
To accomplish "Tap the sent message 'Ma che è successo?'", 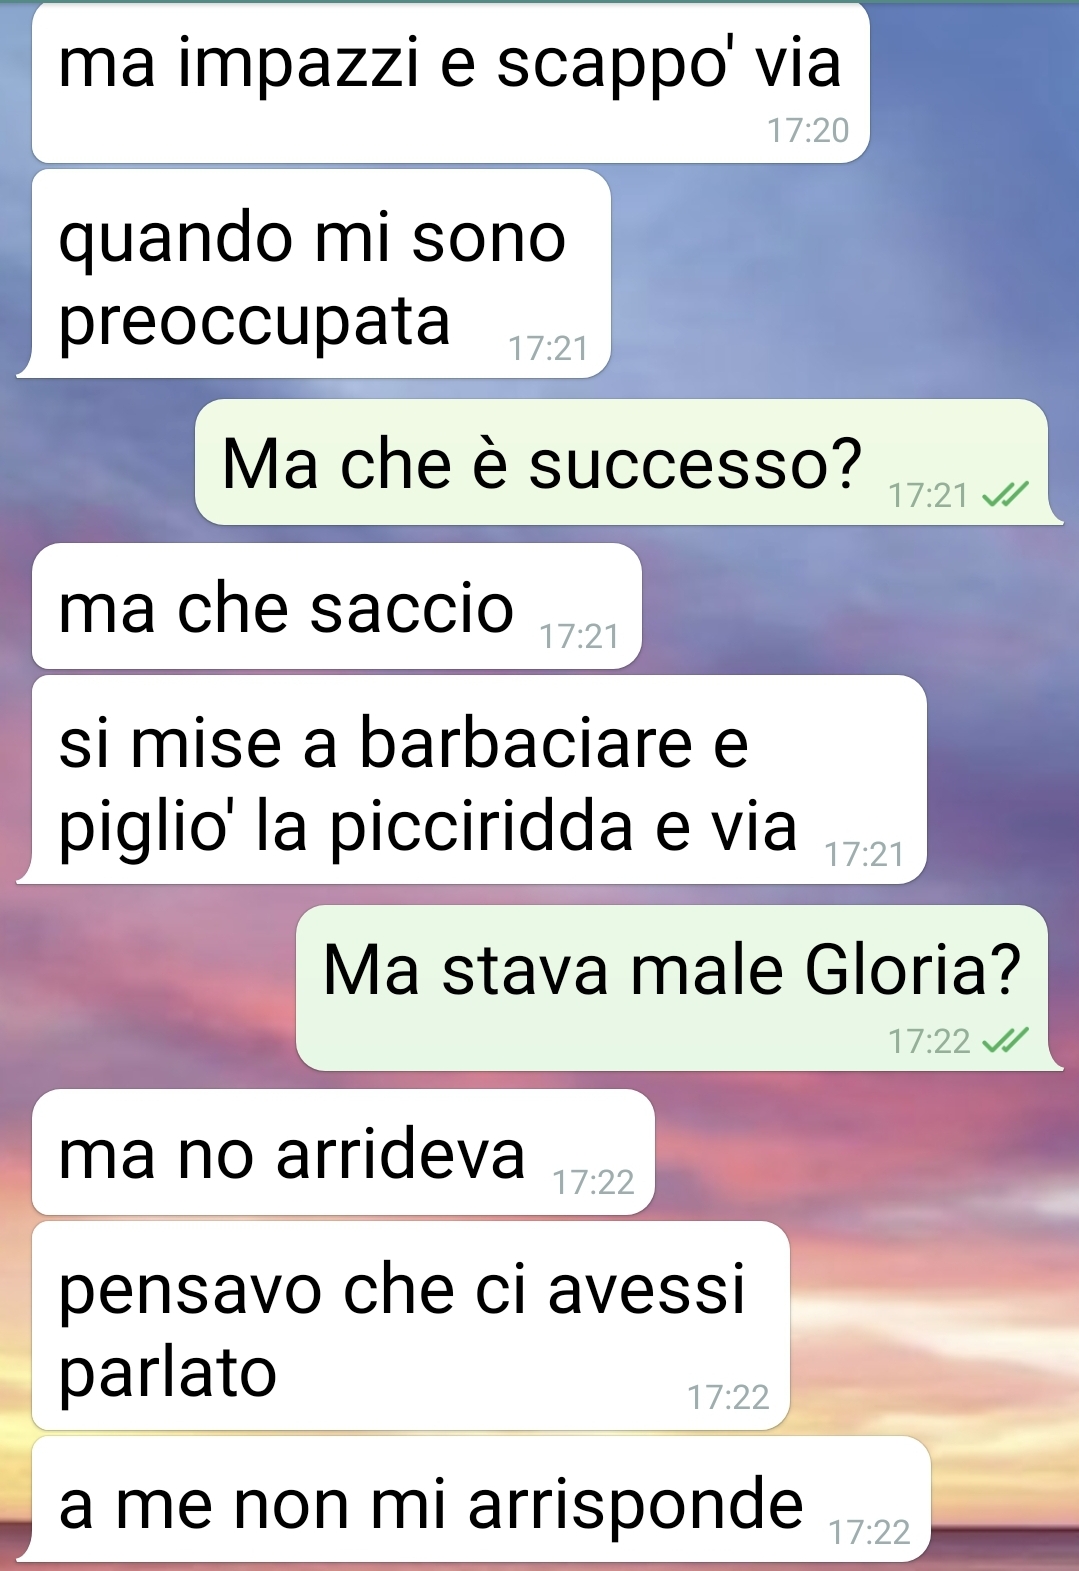I will (x=622, y=462).
